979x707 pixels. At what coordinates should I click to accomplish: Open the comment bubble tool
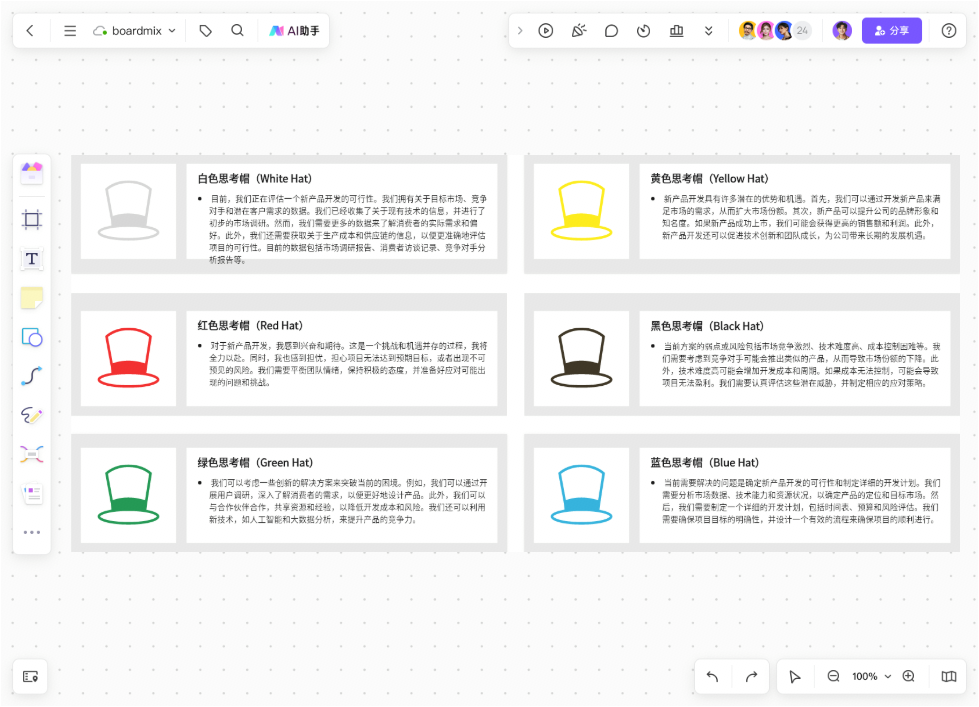[x=611, y=31]
